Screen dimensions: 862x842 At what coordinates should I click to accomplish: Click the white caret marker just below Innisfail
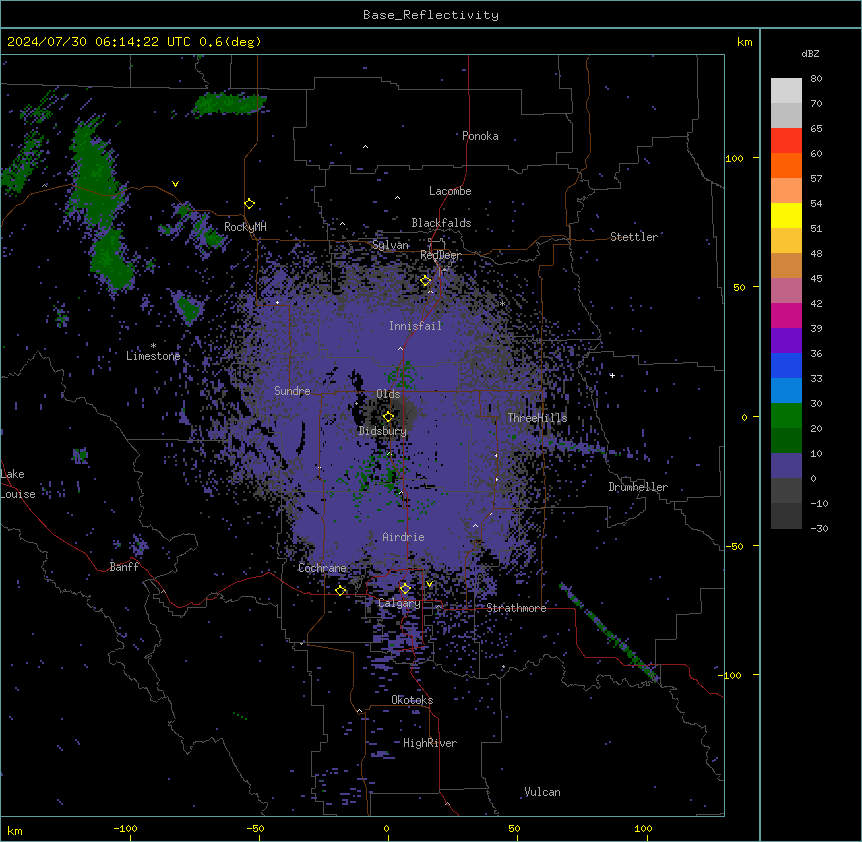click(400, 348)
